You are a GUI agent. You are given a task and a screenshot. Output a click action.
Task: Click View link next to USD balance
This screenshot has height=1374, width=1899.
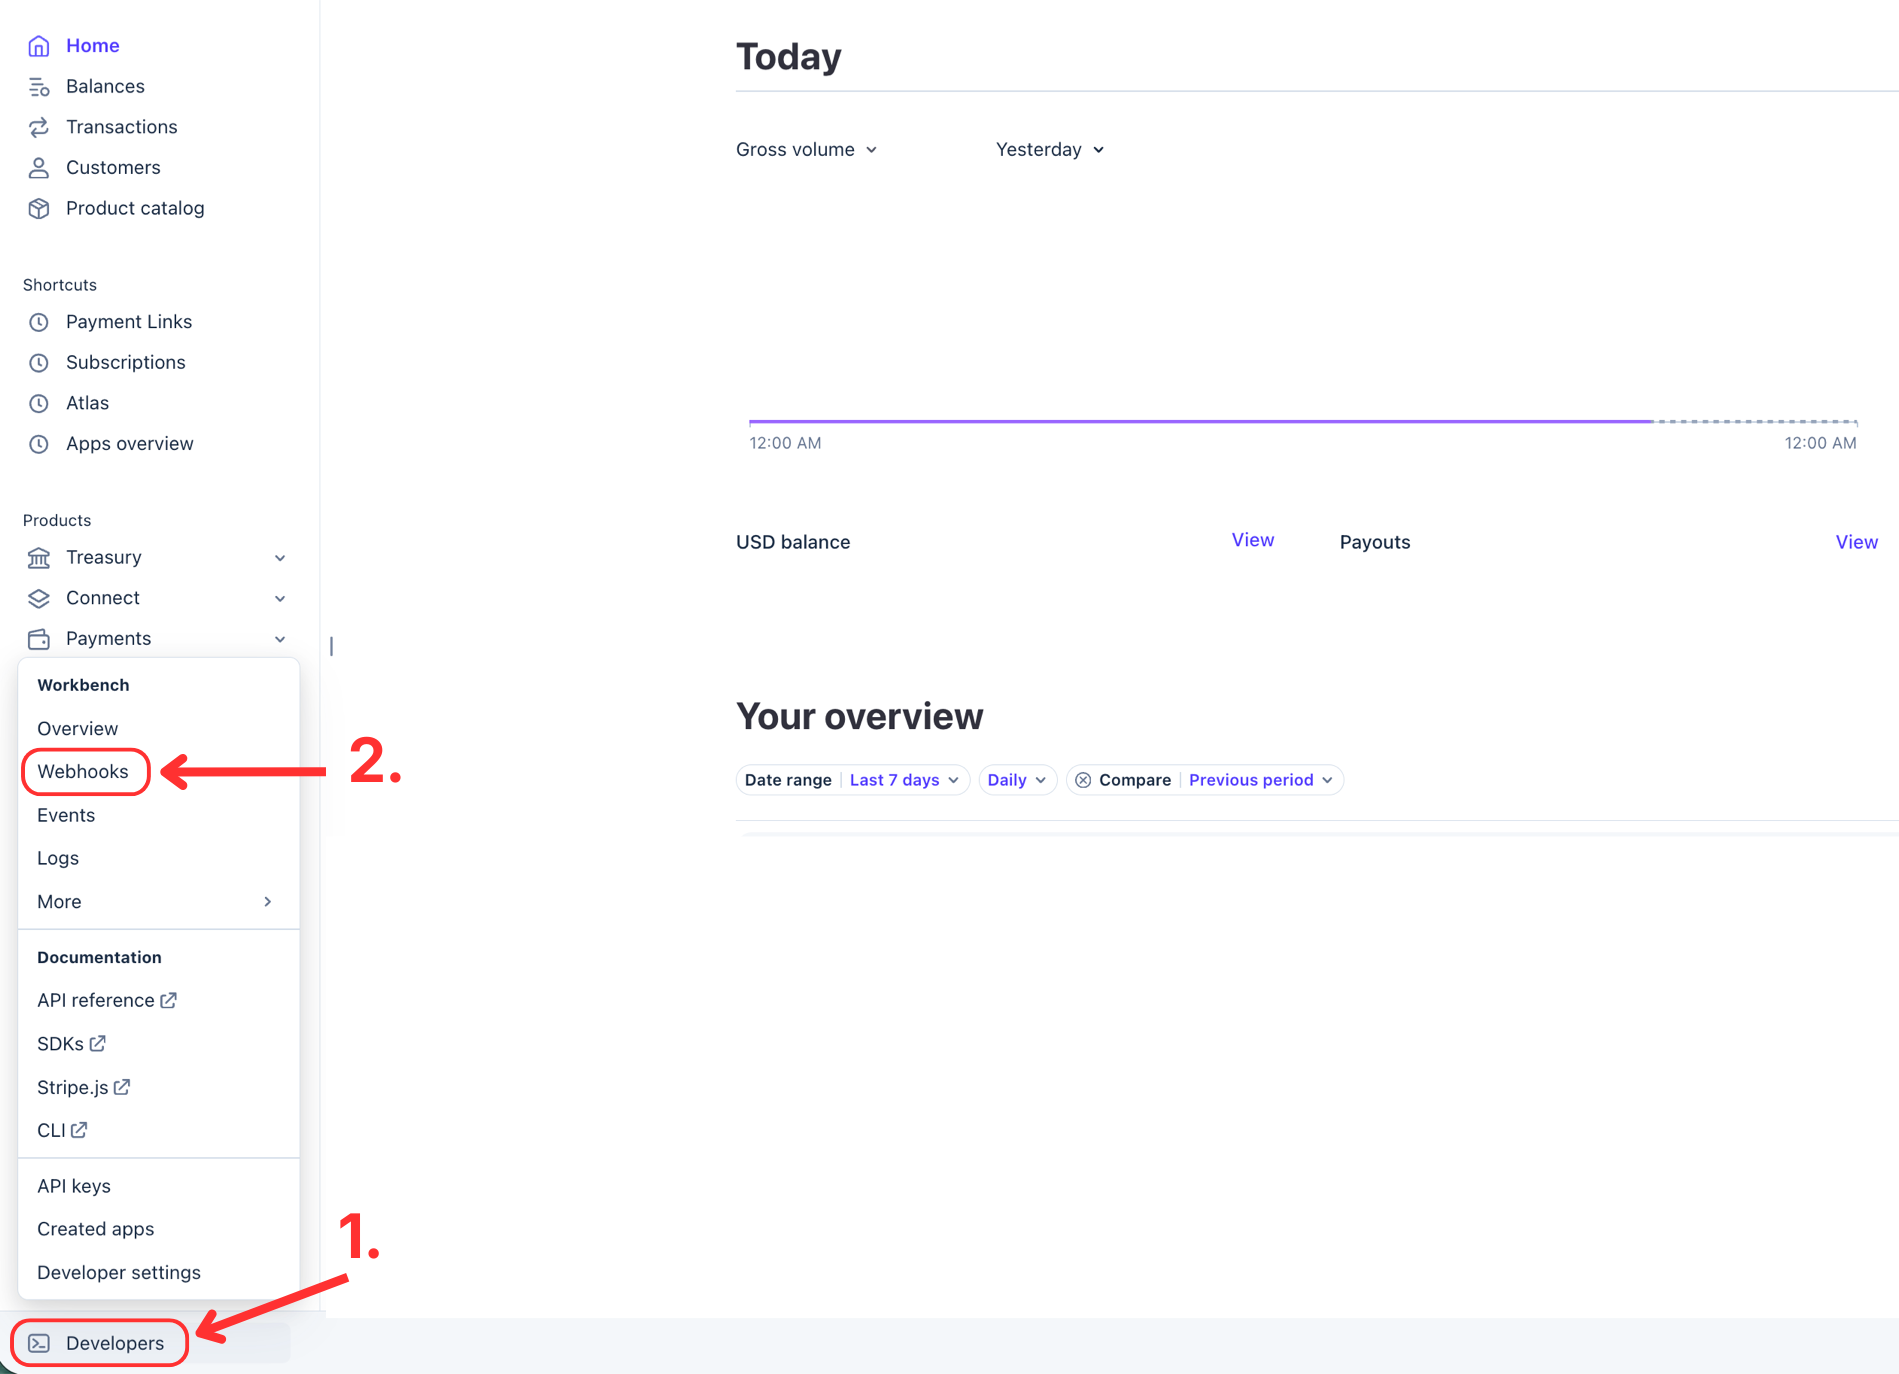pyautogui.click(x=1252, y=540)
